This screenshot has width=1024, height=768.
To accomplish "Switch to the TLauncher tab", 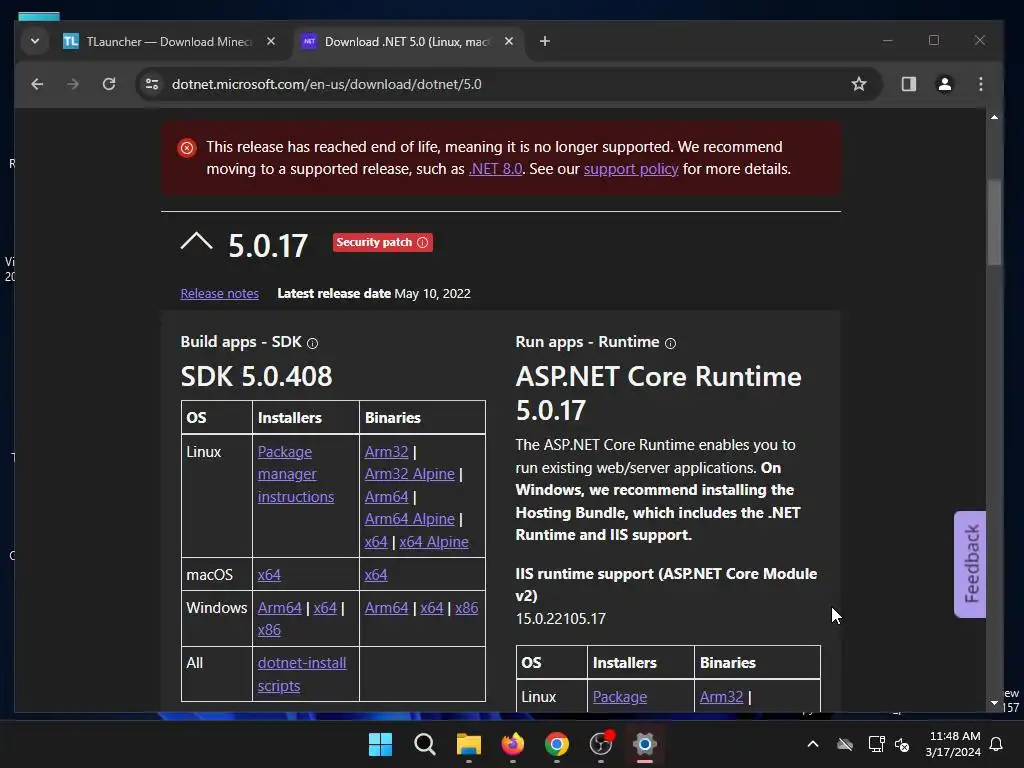I will click(x=170, y=42).
